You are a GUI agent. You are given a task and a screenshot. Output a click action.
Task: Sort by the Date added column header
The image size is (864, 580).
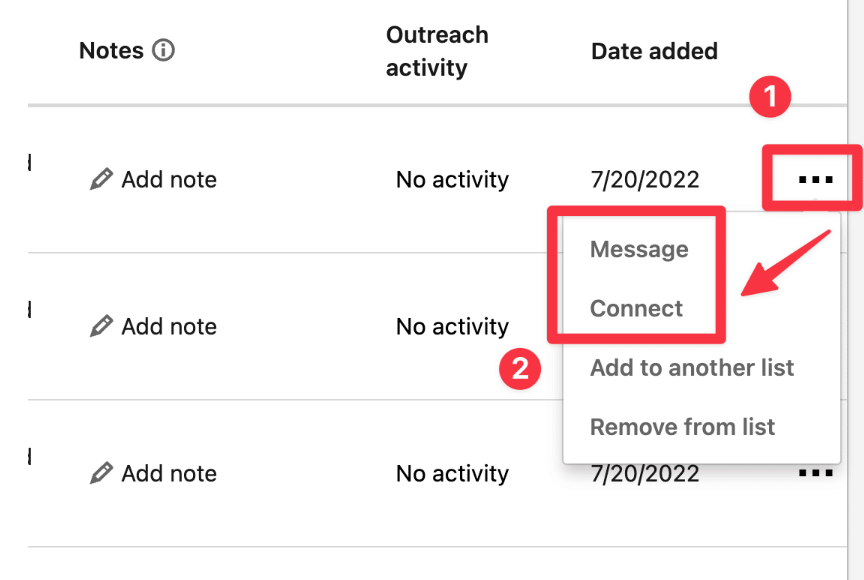tap(655, 51)
